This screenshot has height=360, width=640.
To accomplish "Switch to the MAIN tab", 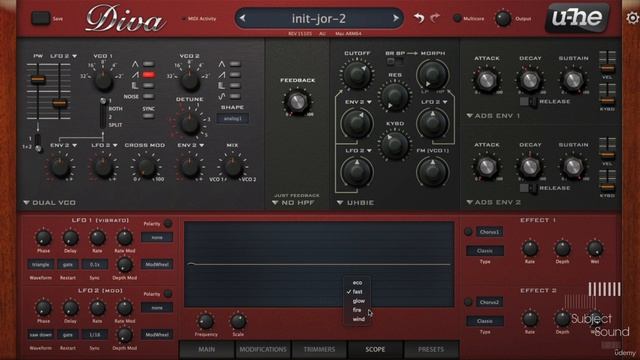I will coord(207,349).
